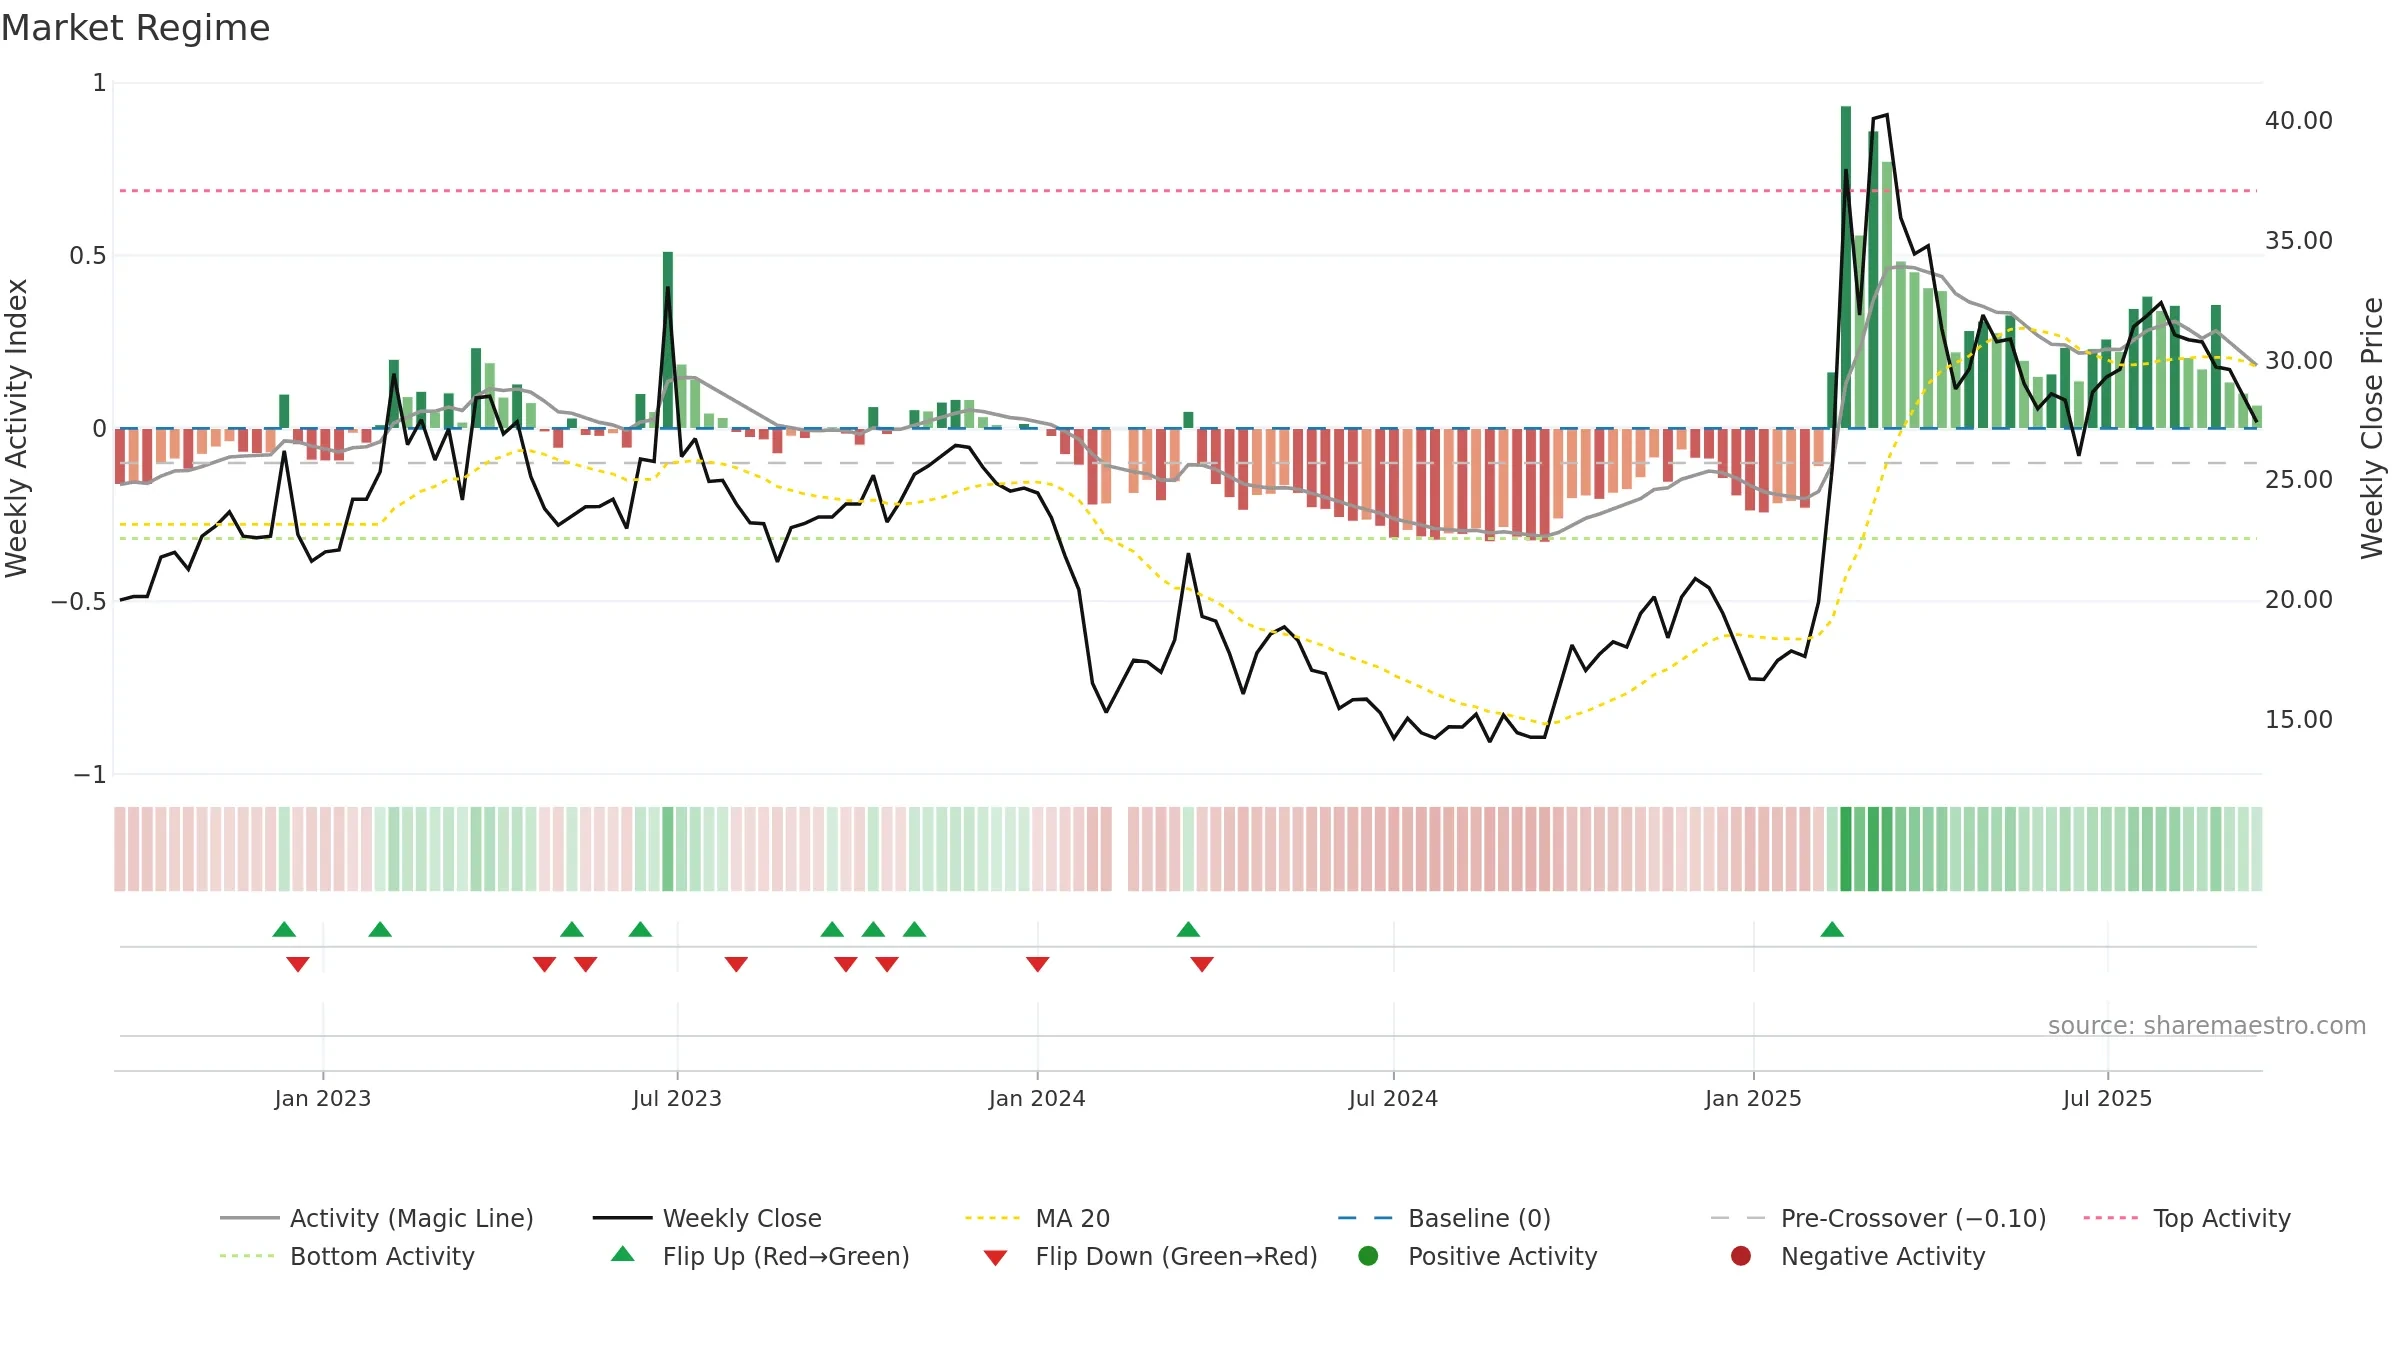
Task: Click the tallest green activity bar in early 2025
Action: 1846,267
